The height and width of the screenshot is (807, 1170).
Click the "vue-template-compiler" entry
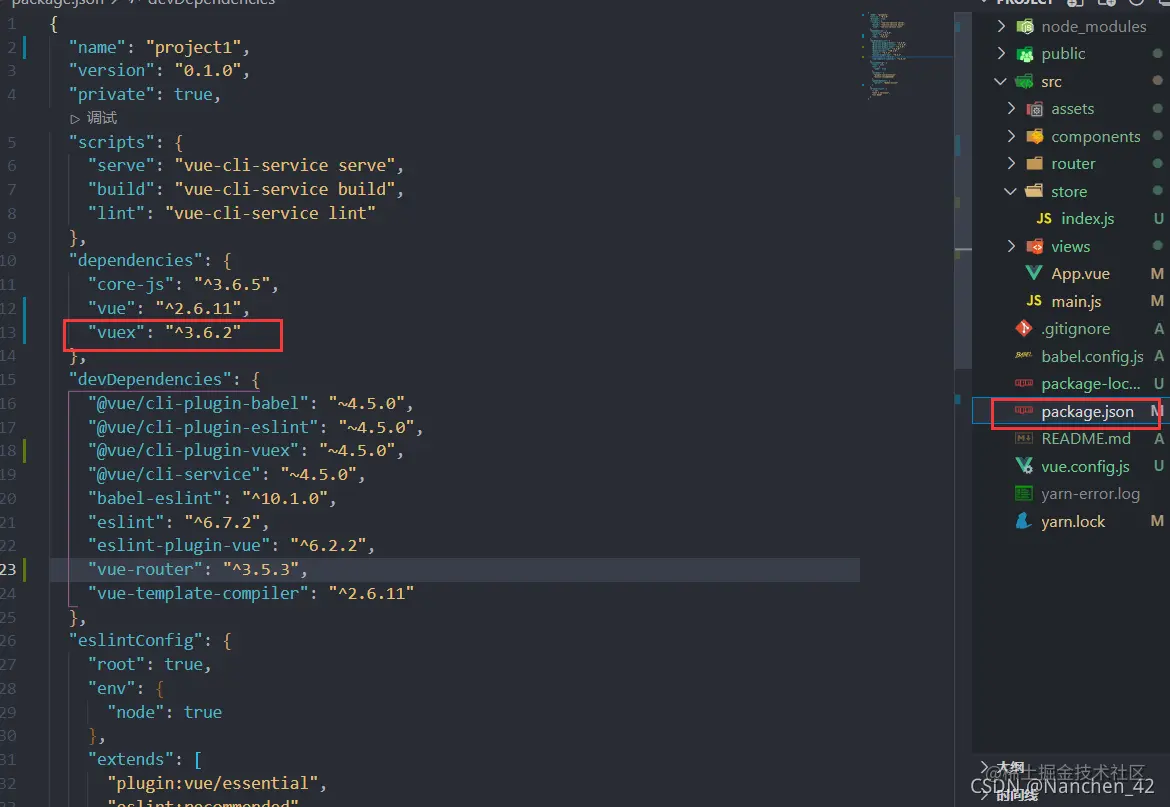click(251, 593)
